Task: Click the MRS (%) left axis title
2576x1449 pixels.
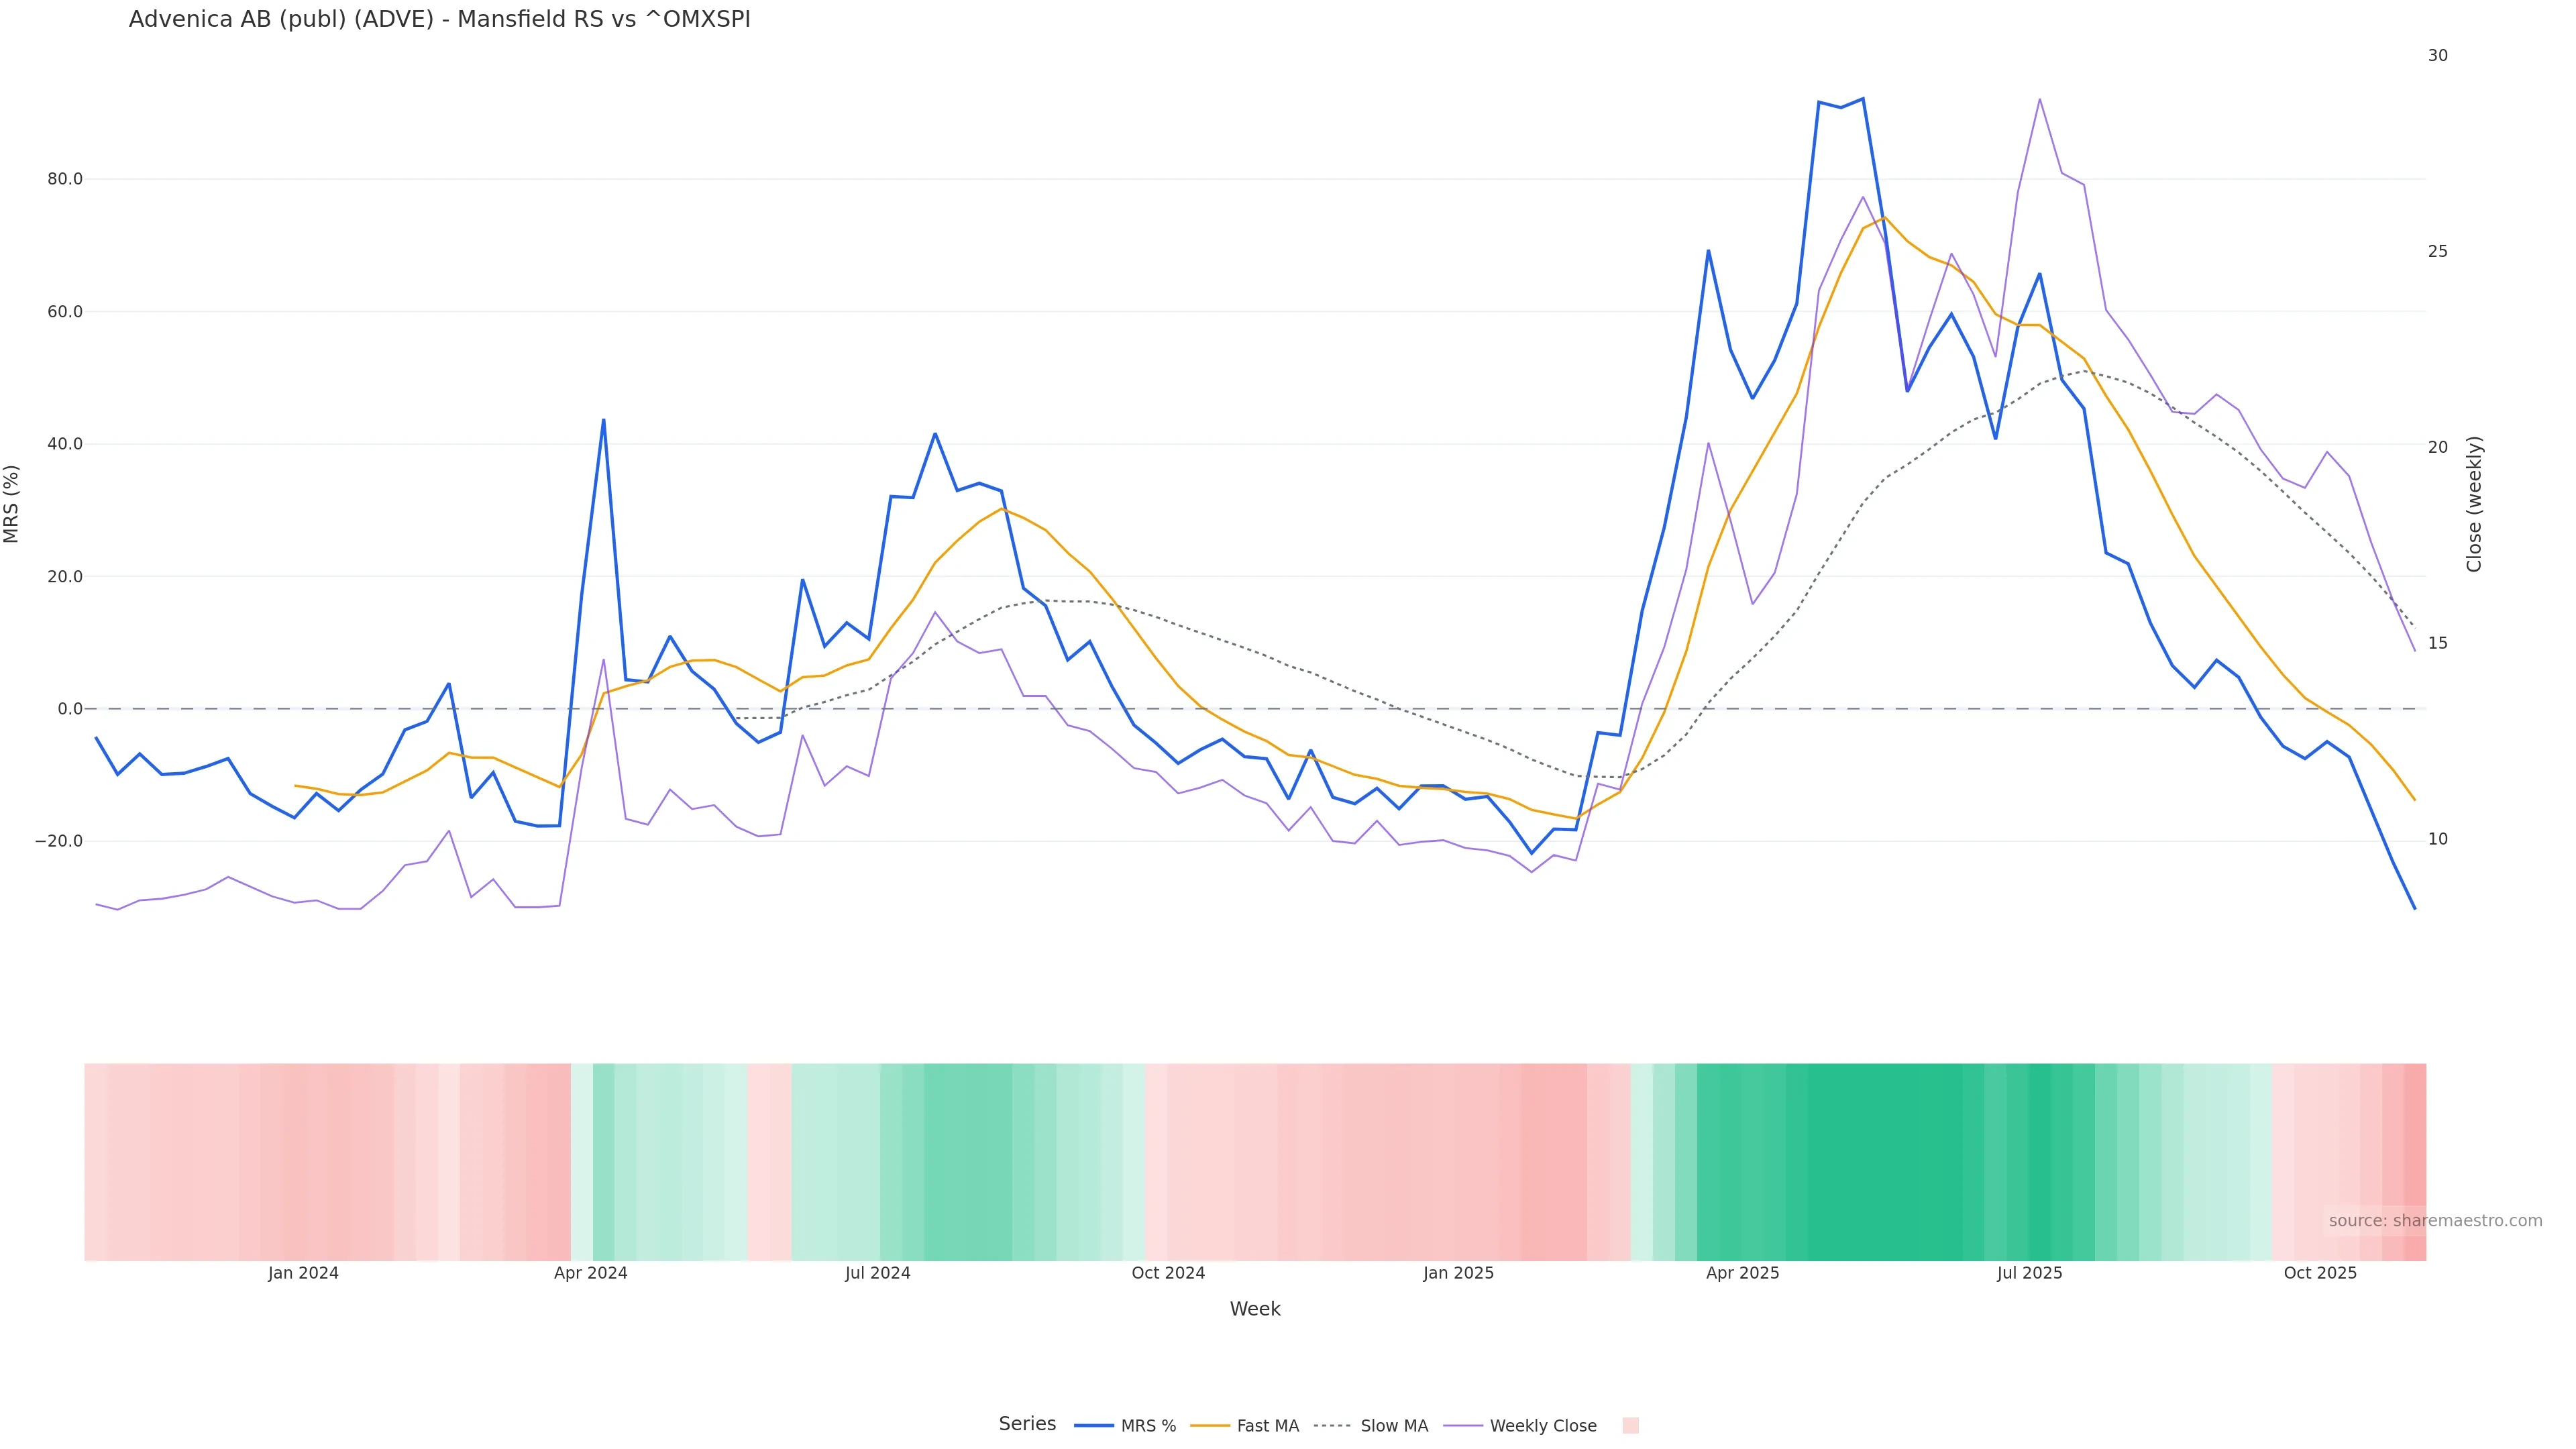Action: (x=12, y=504)
